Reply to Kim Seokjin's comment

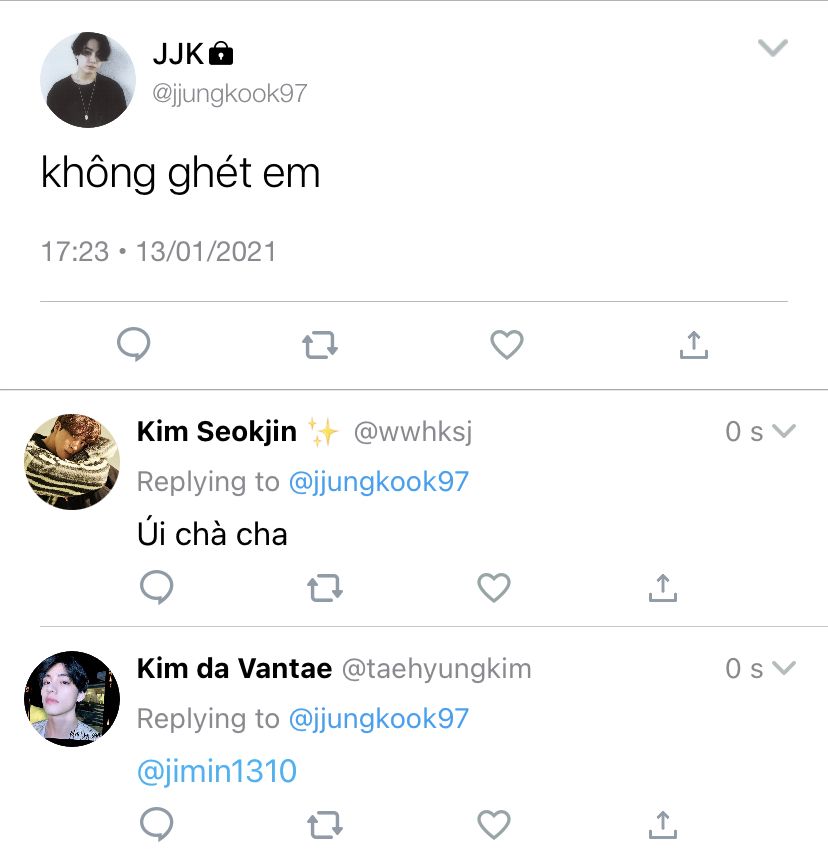pyautogui.click(x=157, y=587)
